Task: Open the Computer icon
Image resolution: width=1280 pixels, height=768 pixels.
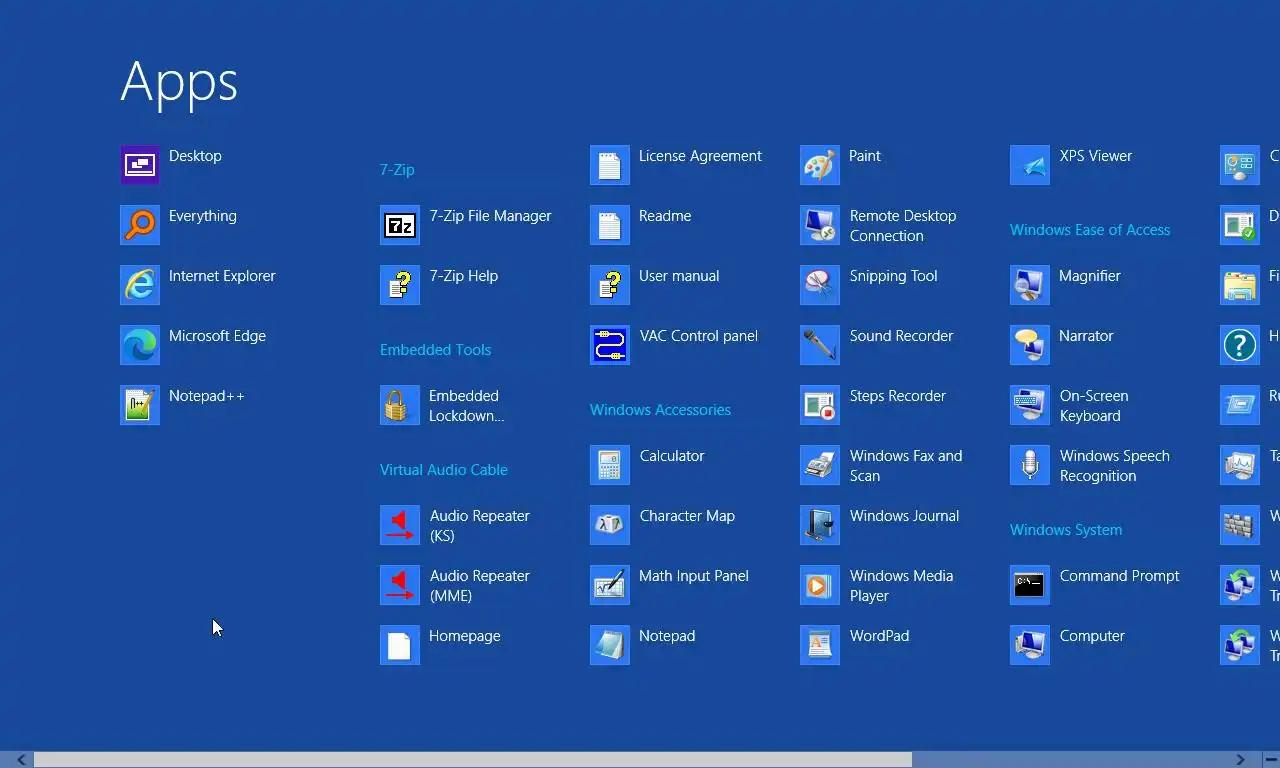Action: [1030, 645]
